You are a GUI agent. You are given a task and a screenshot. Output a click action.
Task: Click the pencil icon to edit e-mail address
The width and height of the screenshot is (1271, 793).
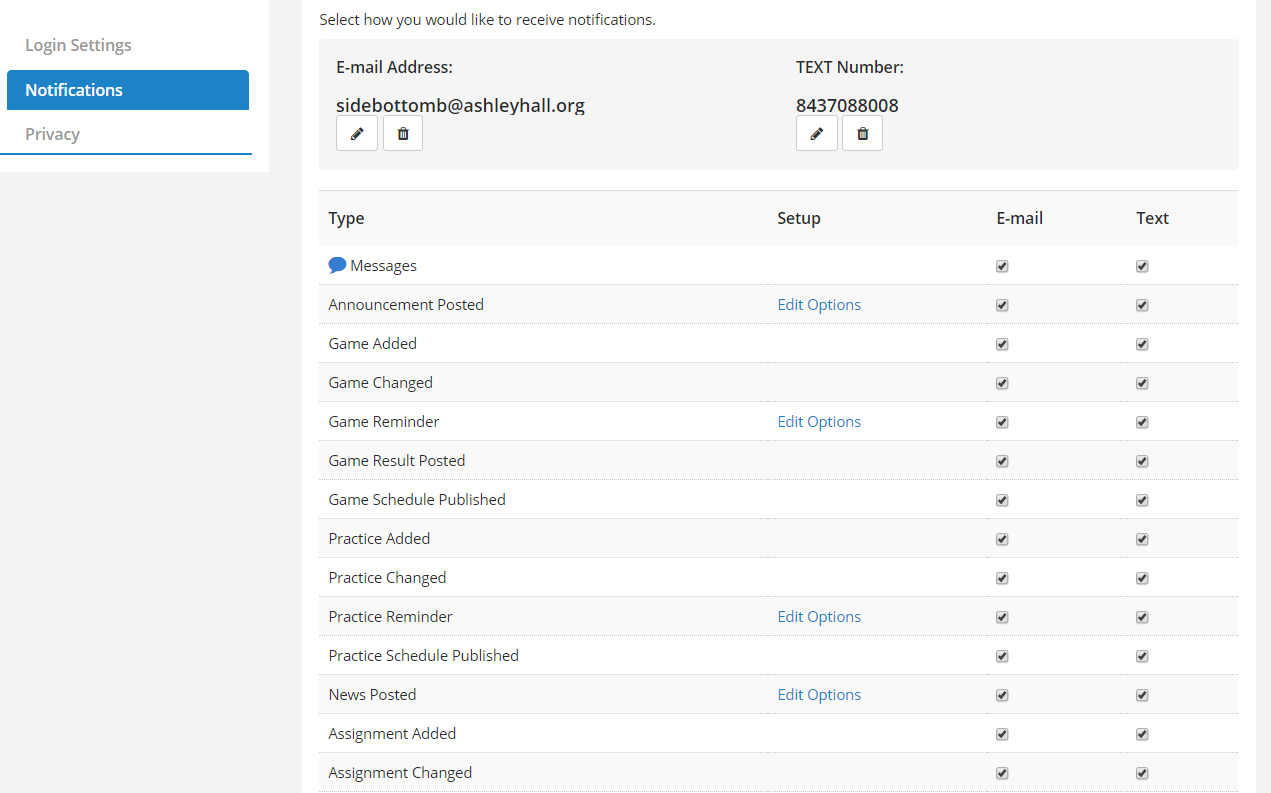point(357,133)
